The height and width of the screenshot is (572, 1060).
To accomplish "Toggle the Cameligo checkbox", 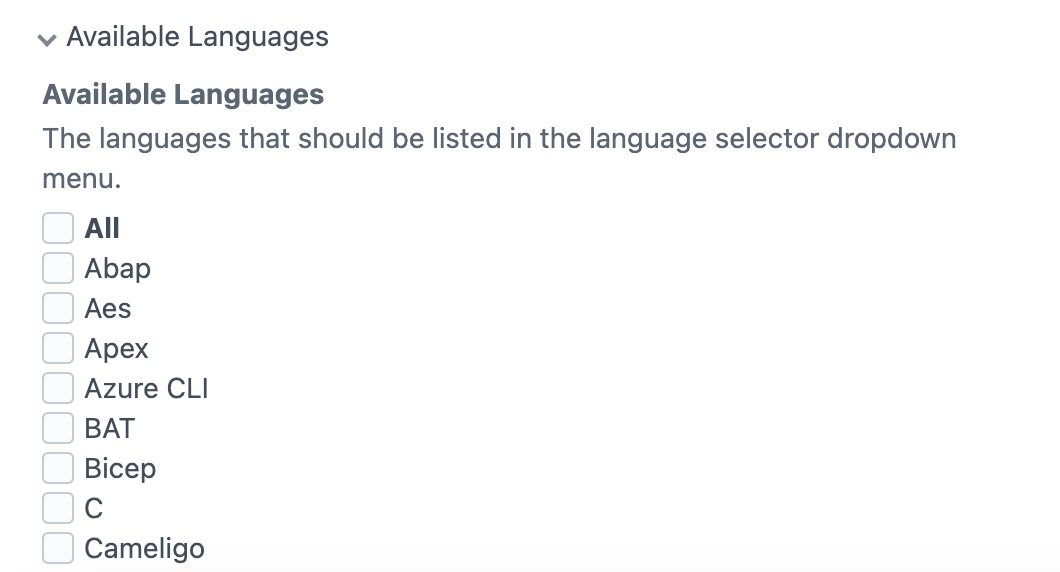I will (x=58, y=548).
